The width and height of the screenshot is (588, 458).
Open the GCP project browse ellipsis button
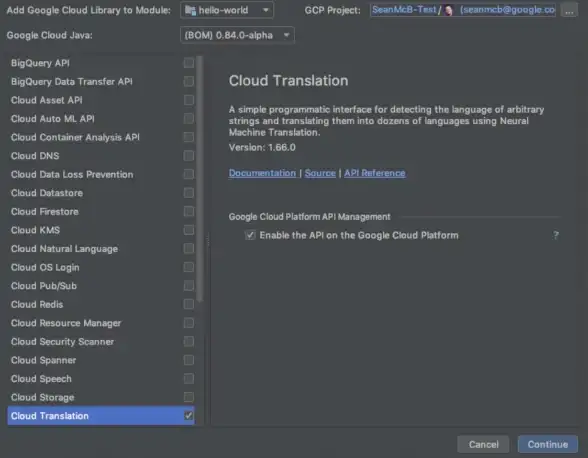[x=569, y=11]
